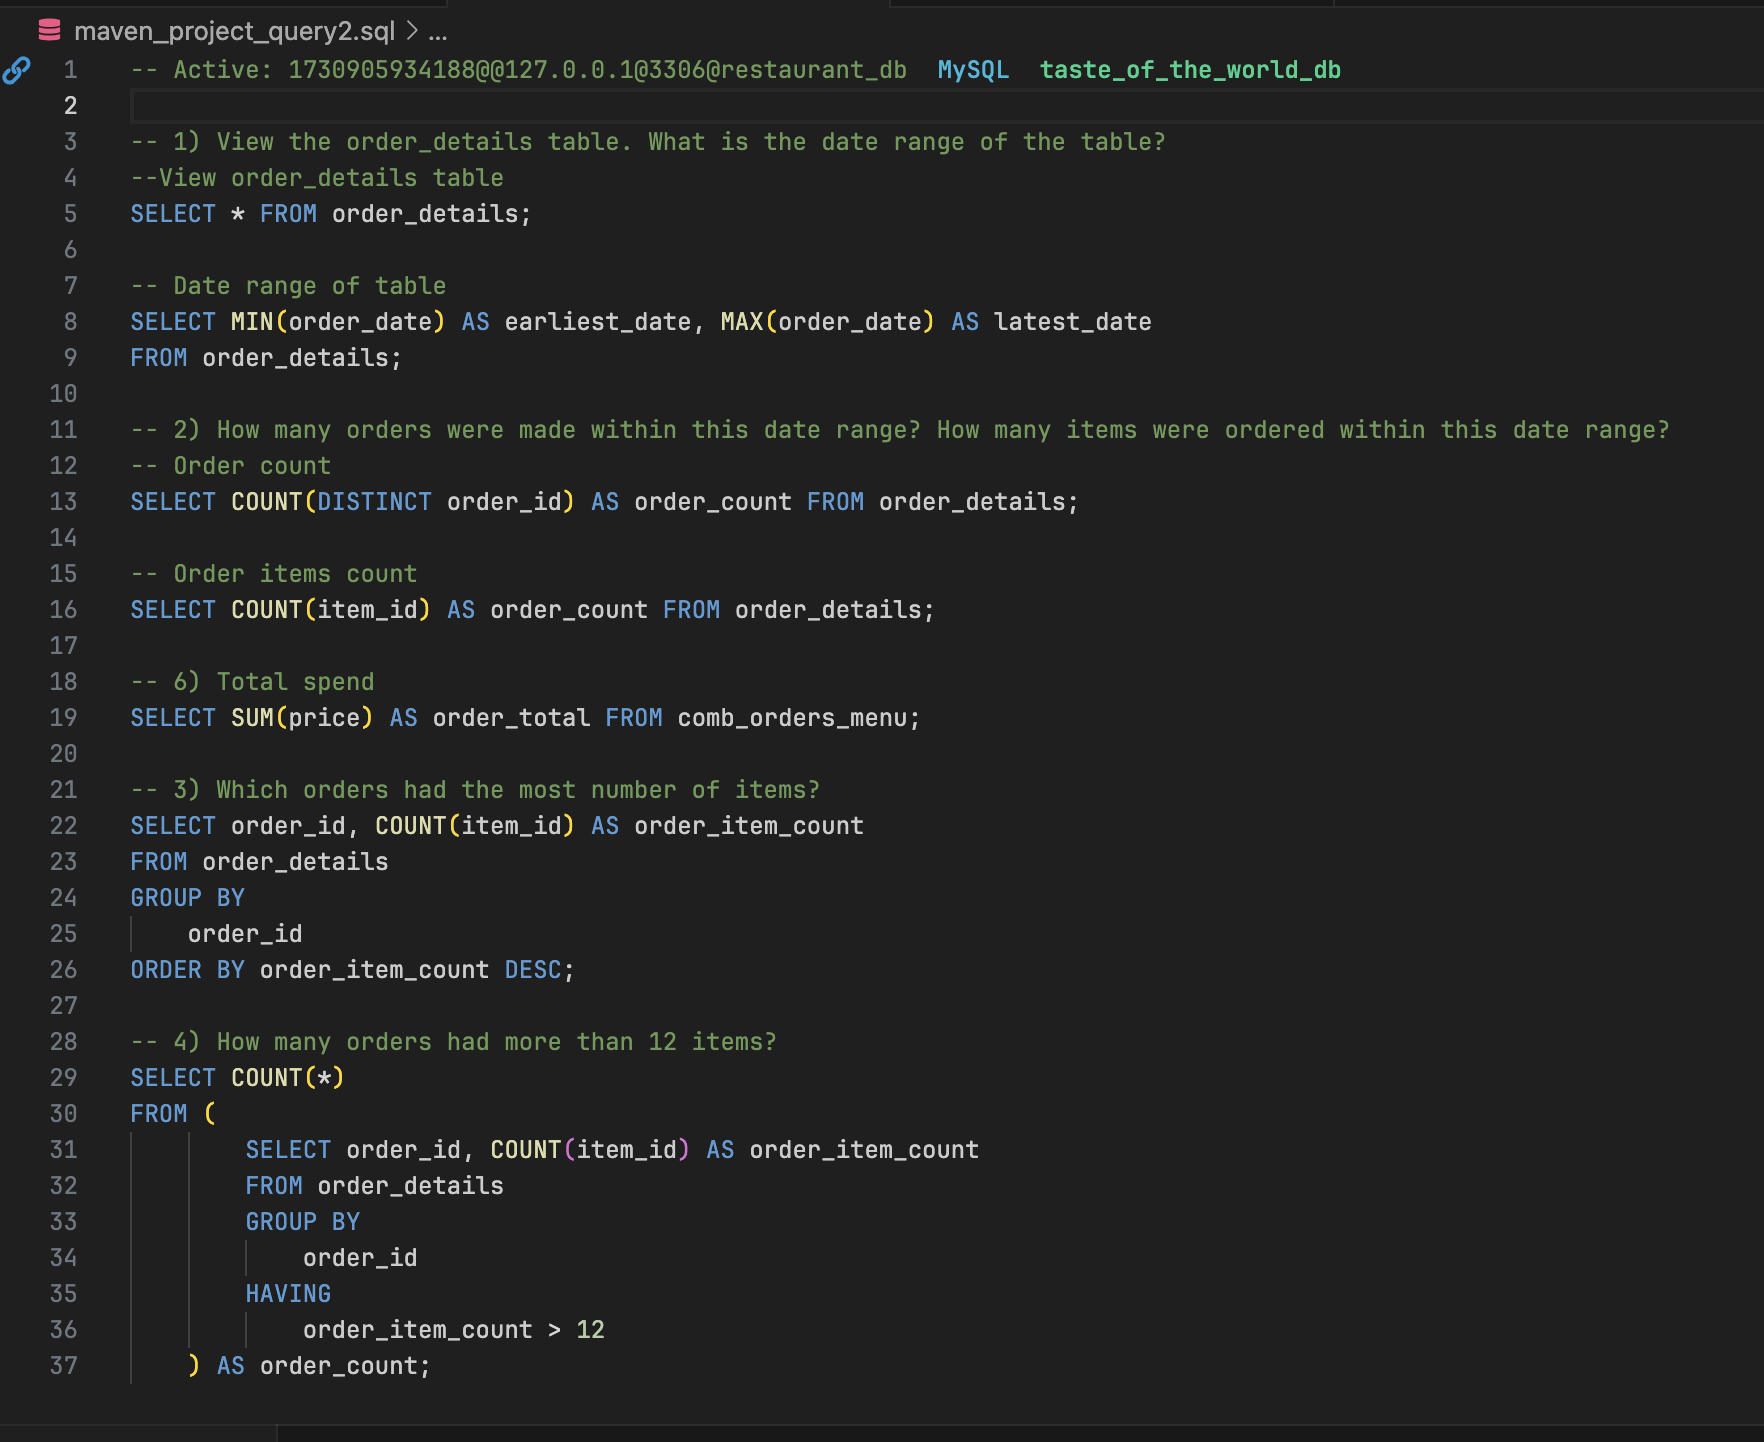Click the link icon beside line 1
Screen dimensions: 1764x1442
[16, 70]
